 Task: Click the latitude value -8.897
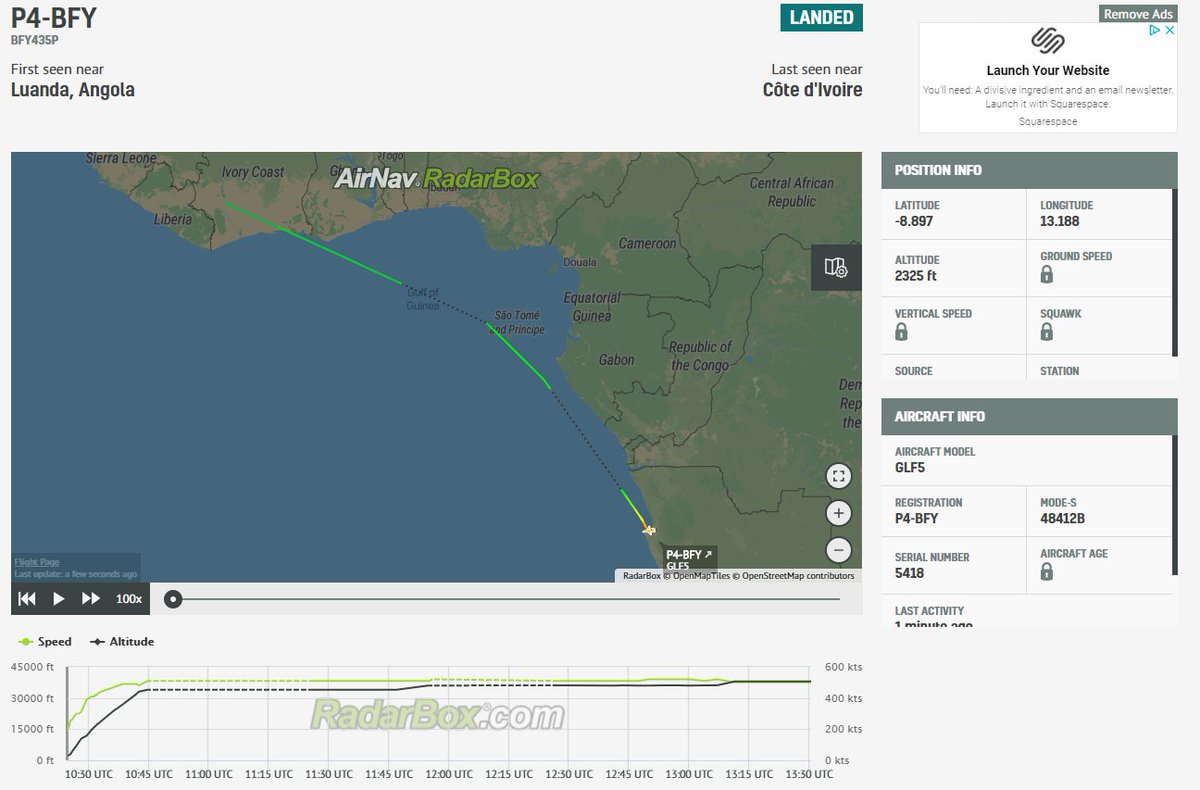[x=914, y=222]
